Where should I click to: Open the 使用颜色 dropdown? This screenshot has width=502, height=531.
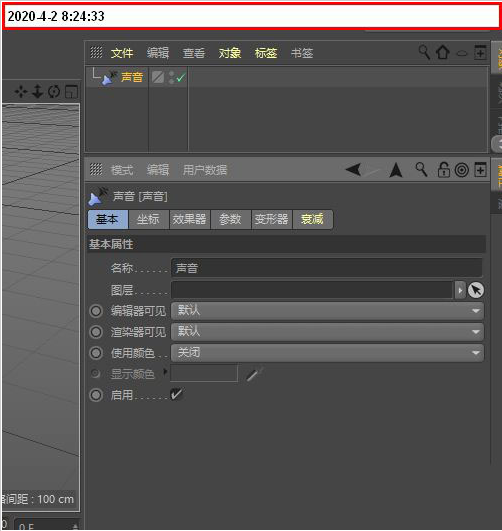pos(327,353)
